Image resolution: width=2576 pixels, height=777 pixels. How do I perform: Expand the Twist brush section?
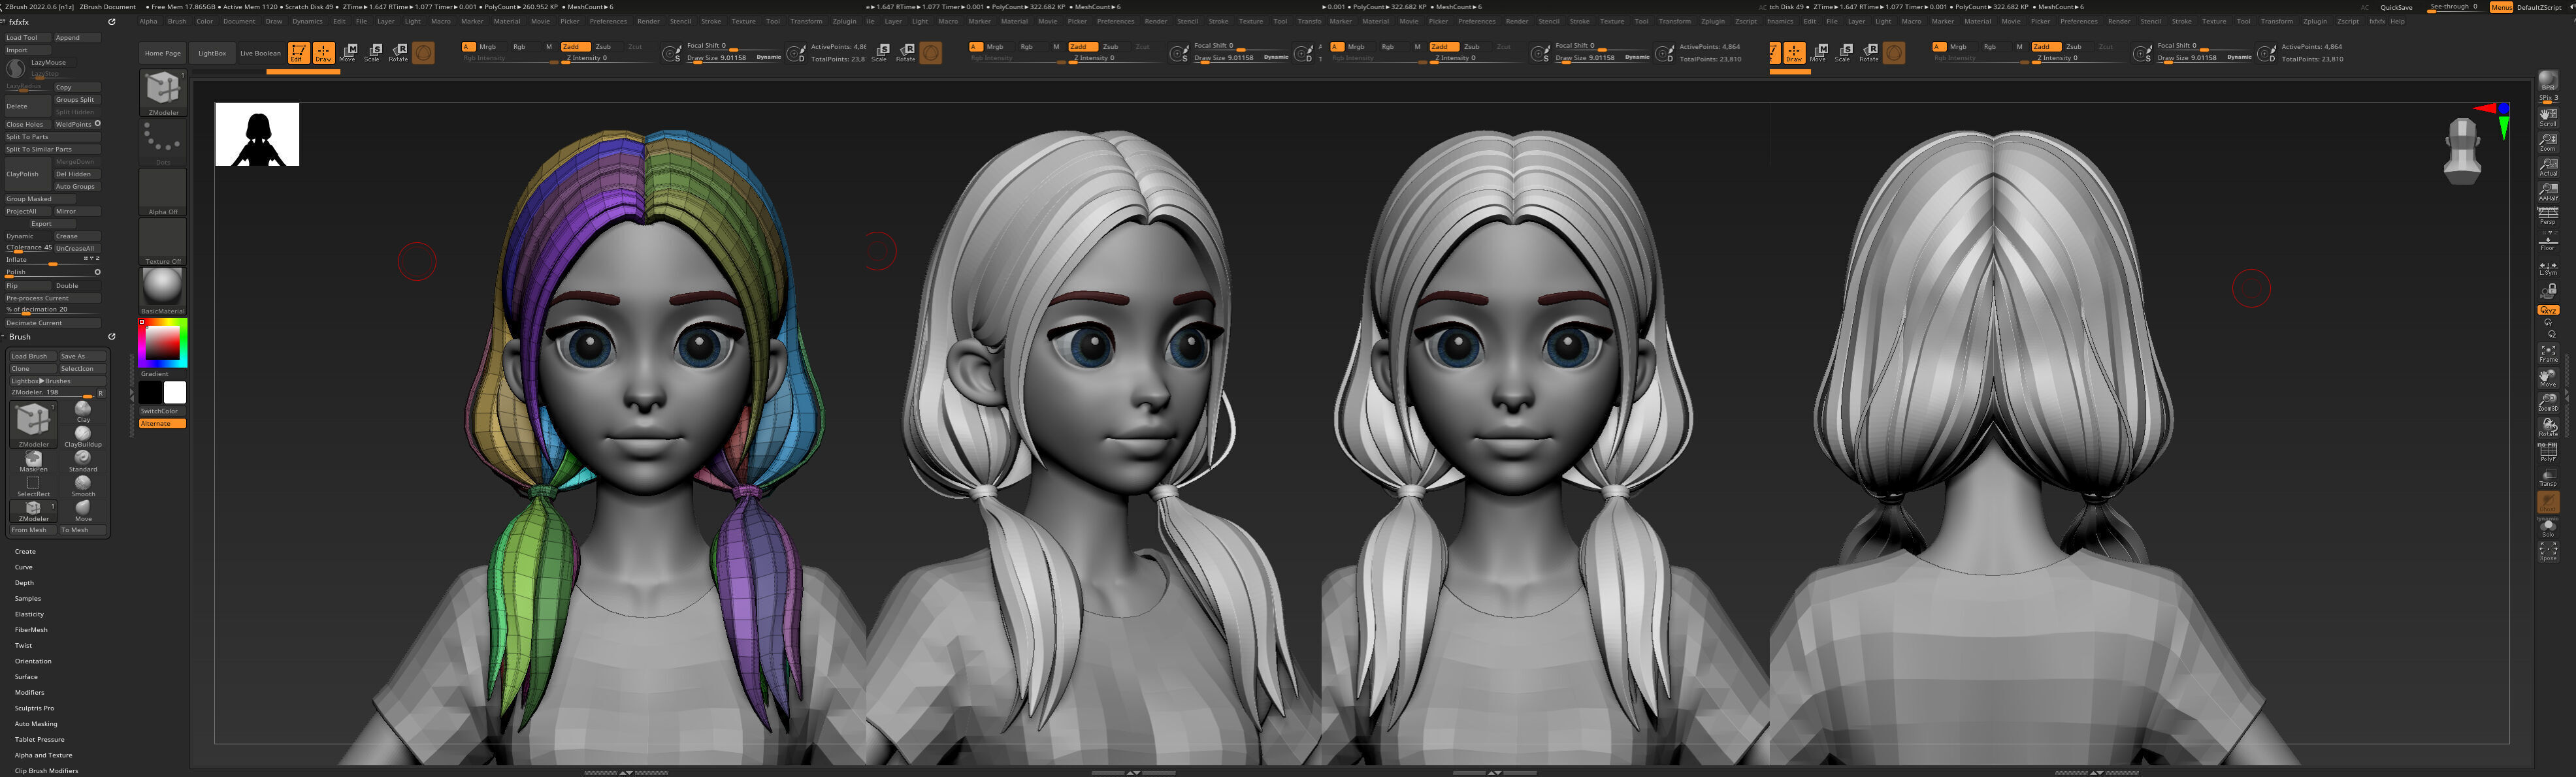(x=23, y=645)
